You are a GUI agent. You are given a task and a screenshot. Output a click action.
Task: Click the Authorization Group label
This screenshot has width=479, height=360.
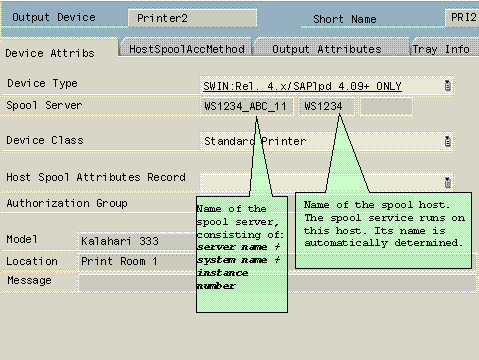pyautogui.click(x=67, y=203)
